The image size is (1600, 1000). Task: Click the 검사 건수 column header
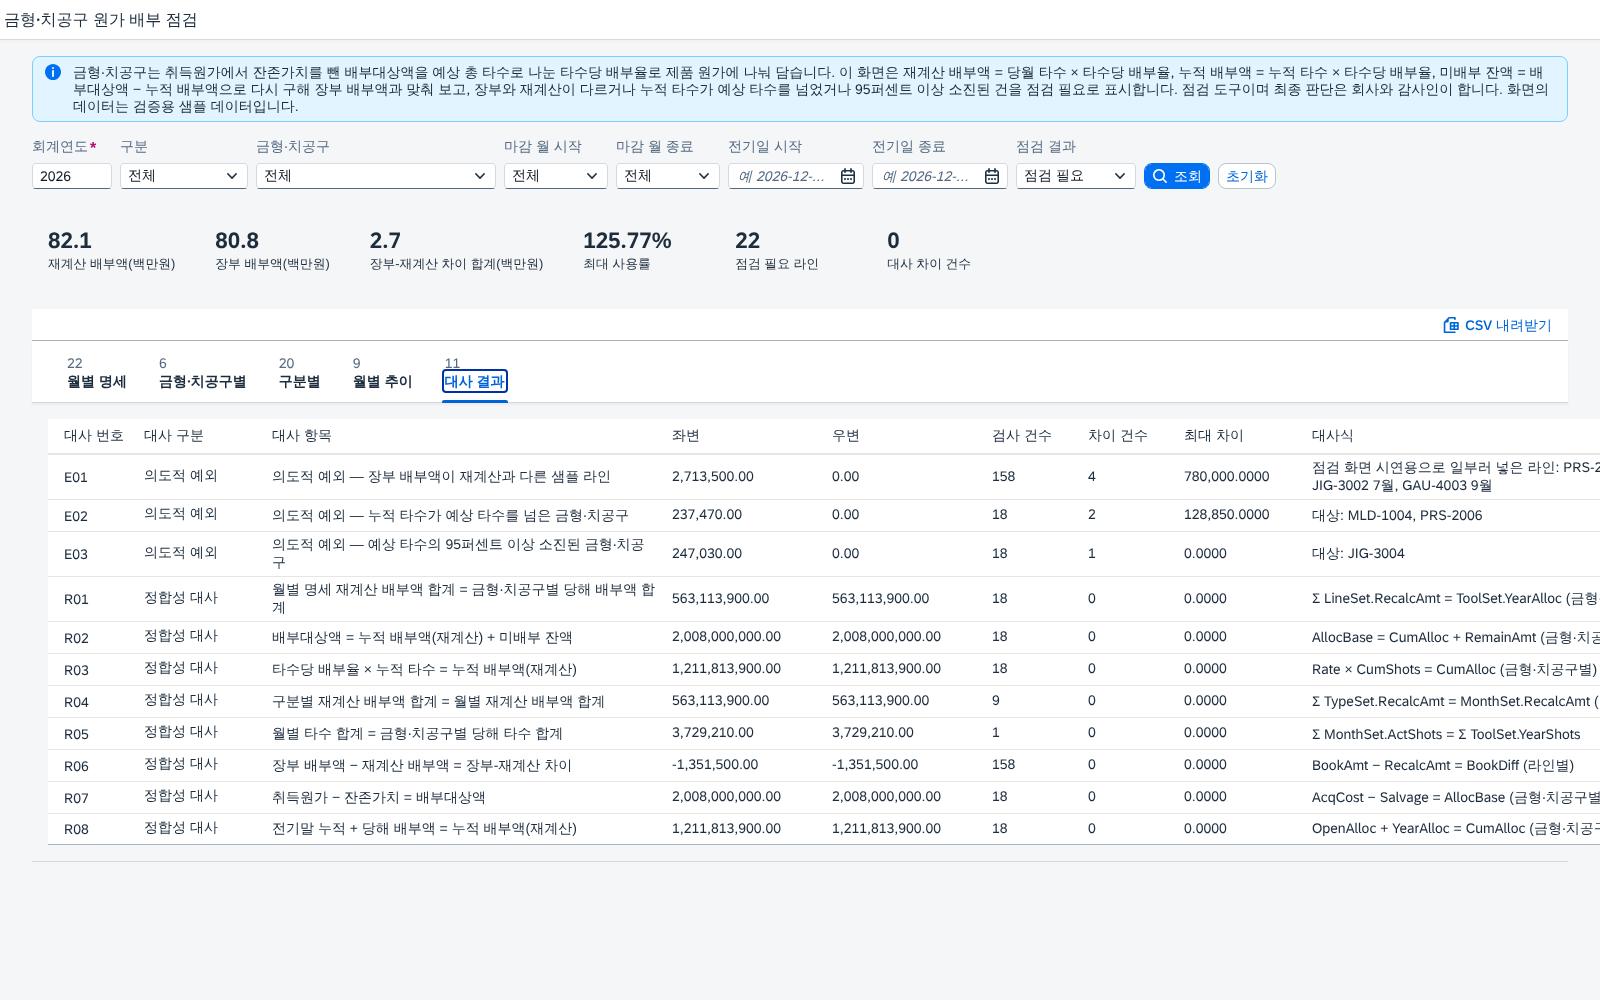coord(1022,436)
